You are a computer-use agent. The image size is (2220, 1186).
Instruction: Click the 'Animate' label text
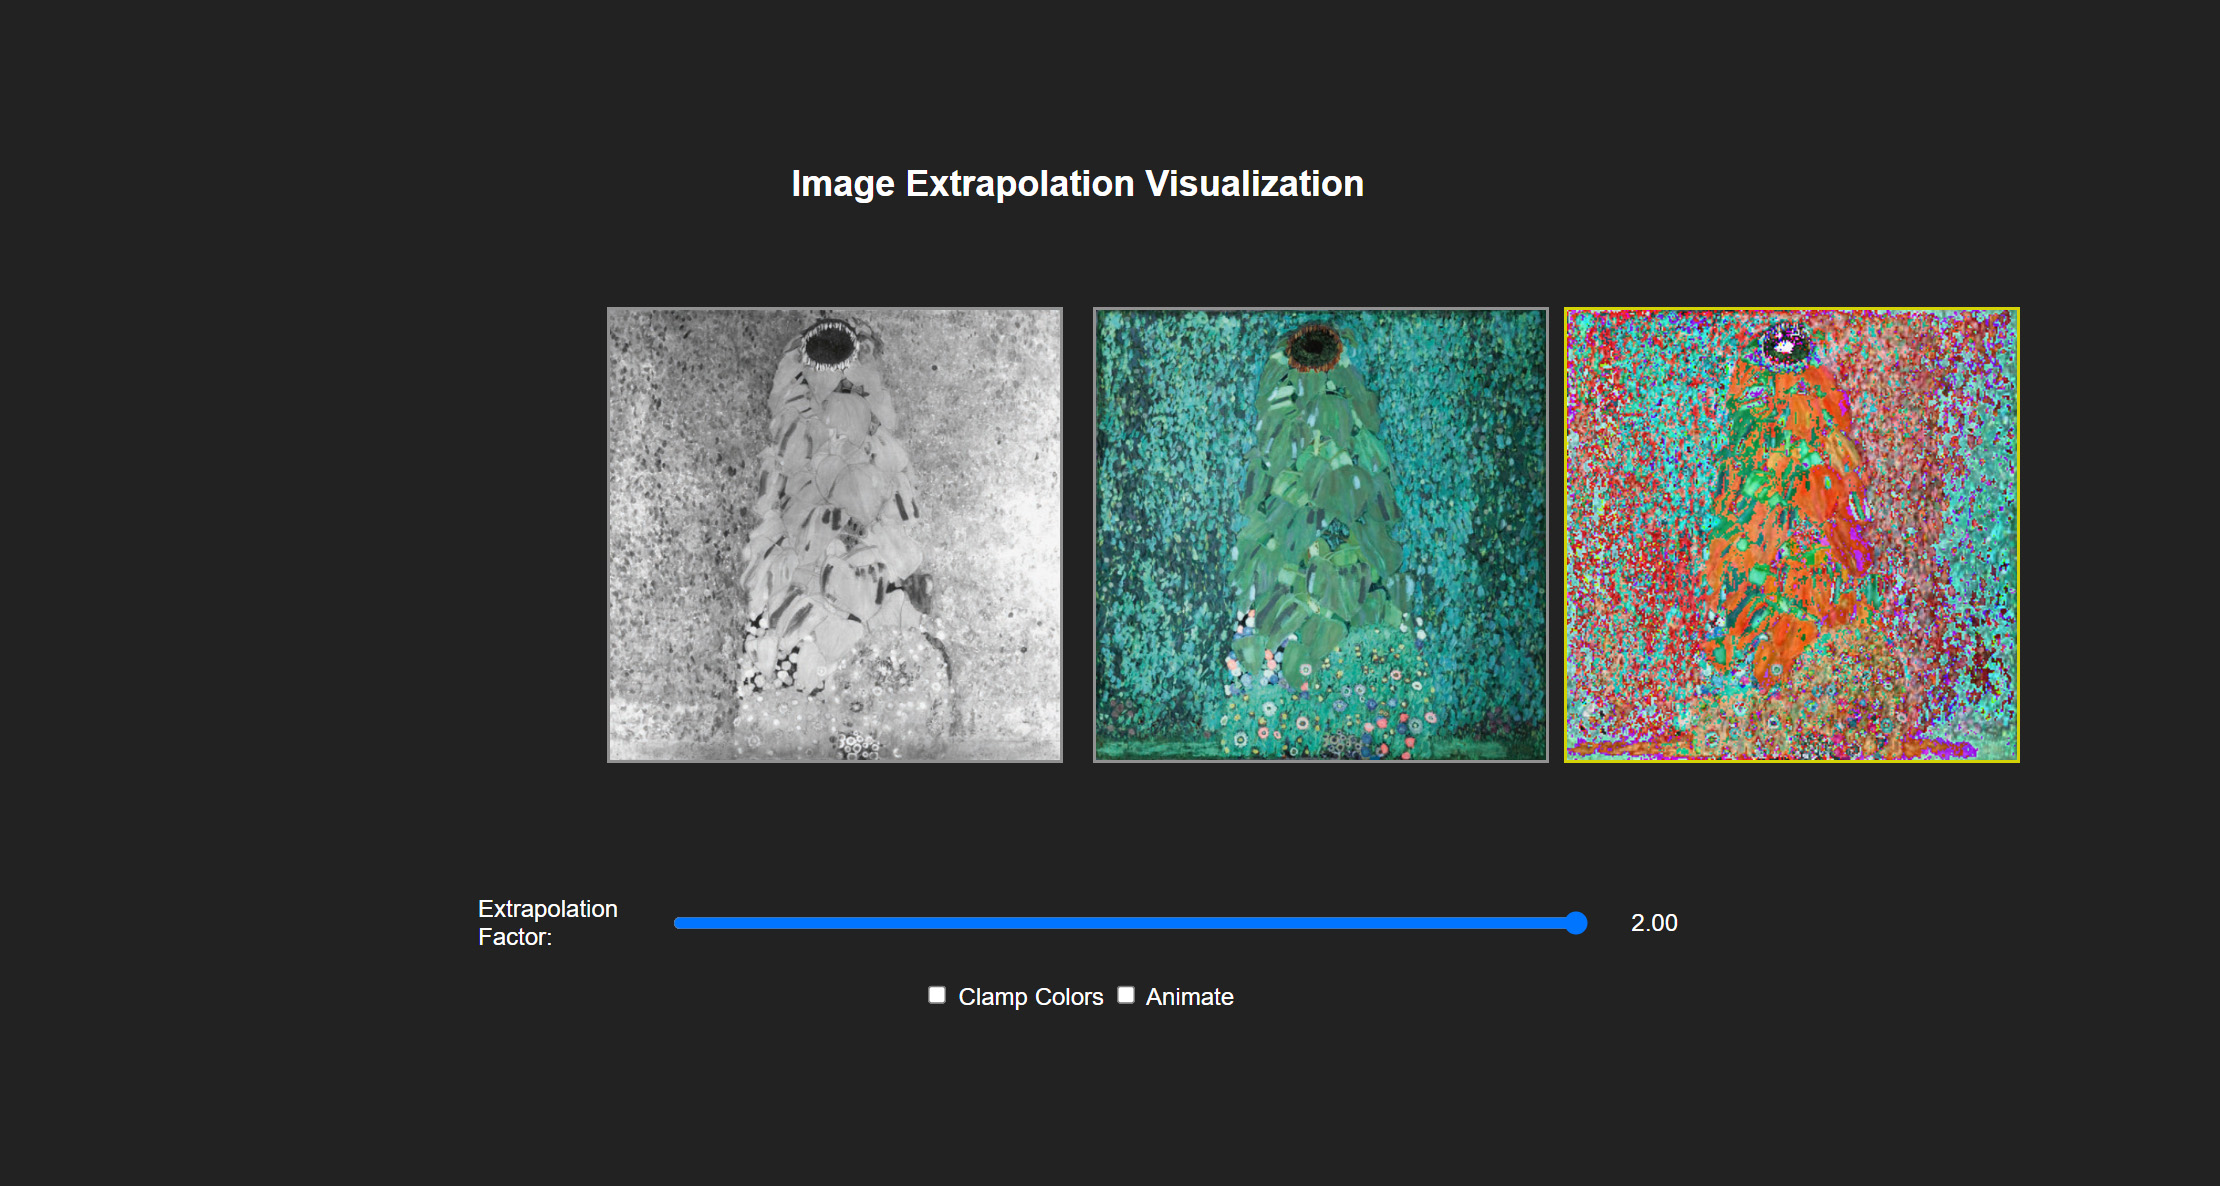(x=1189, y=997)
